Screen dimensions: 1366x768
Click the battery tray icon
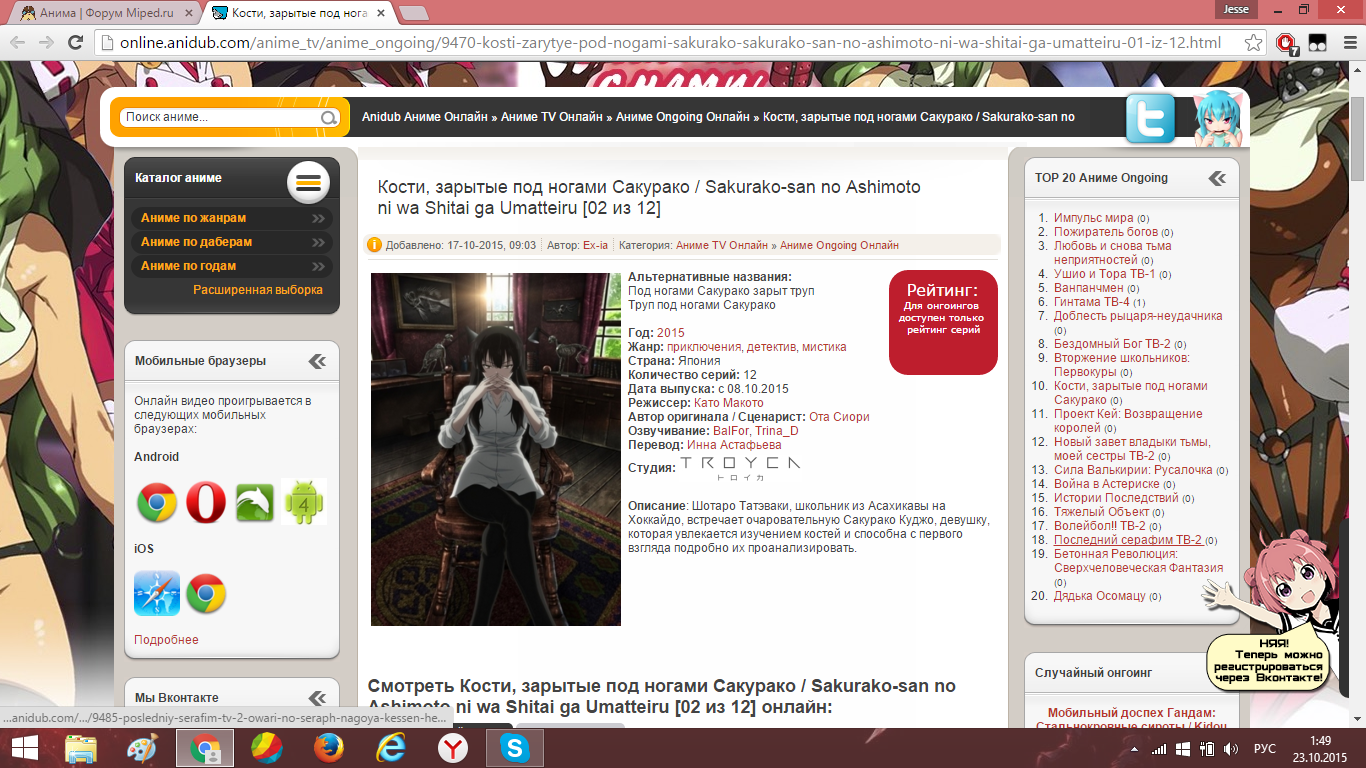click(1208, 748)
